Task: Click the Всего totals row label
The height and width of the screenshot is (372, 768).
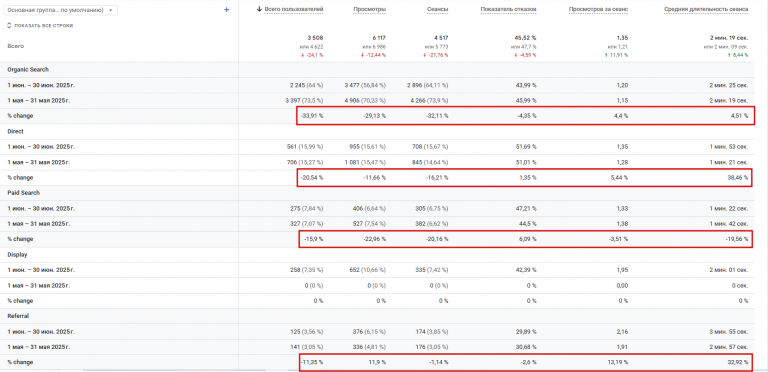Action: (16, 46)
